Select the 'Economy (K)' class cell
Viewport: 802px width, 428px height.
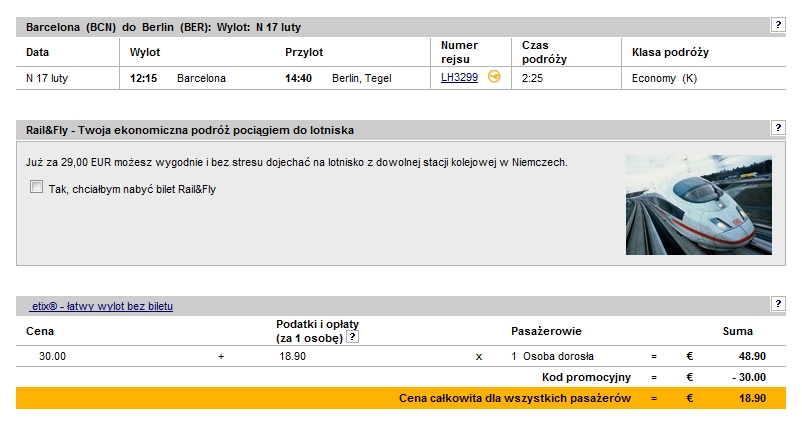(664, 78)
